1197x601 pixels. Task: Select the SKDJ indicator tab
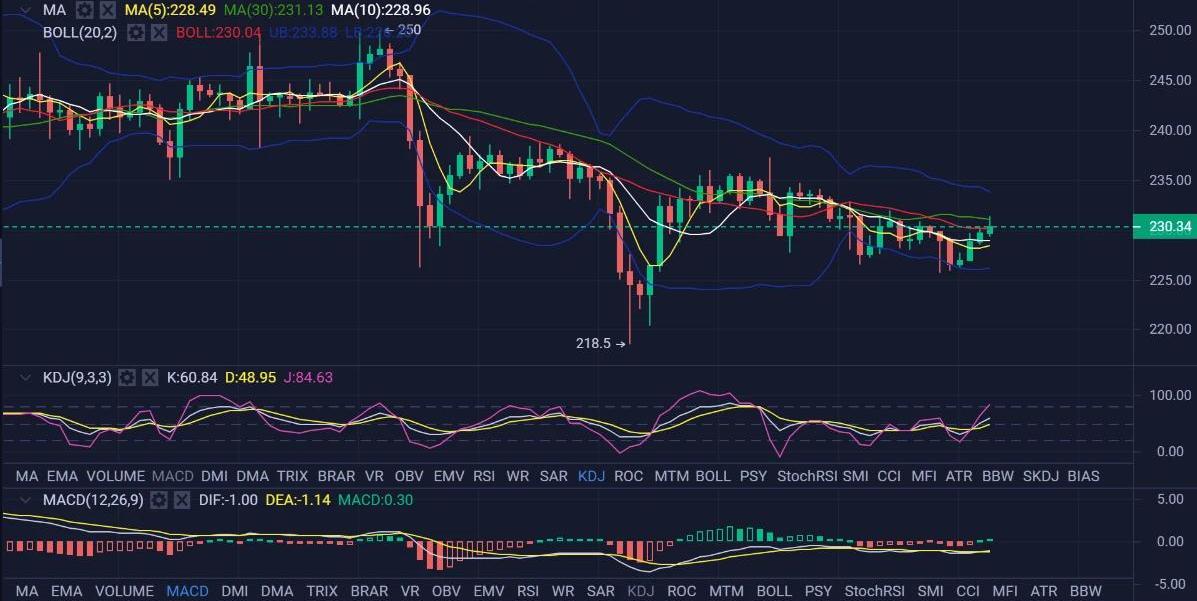(x=1041, y=476)
